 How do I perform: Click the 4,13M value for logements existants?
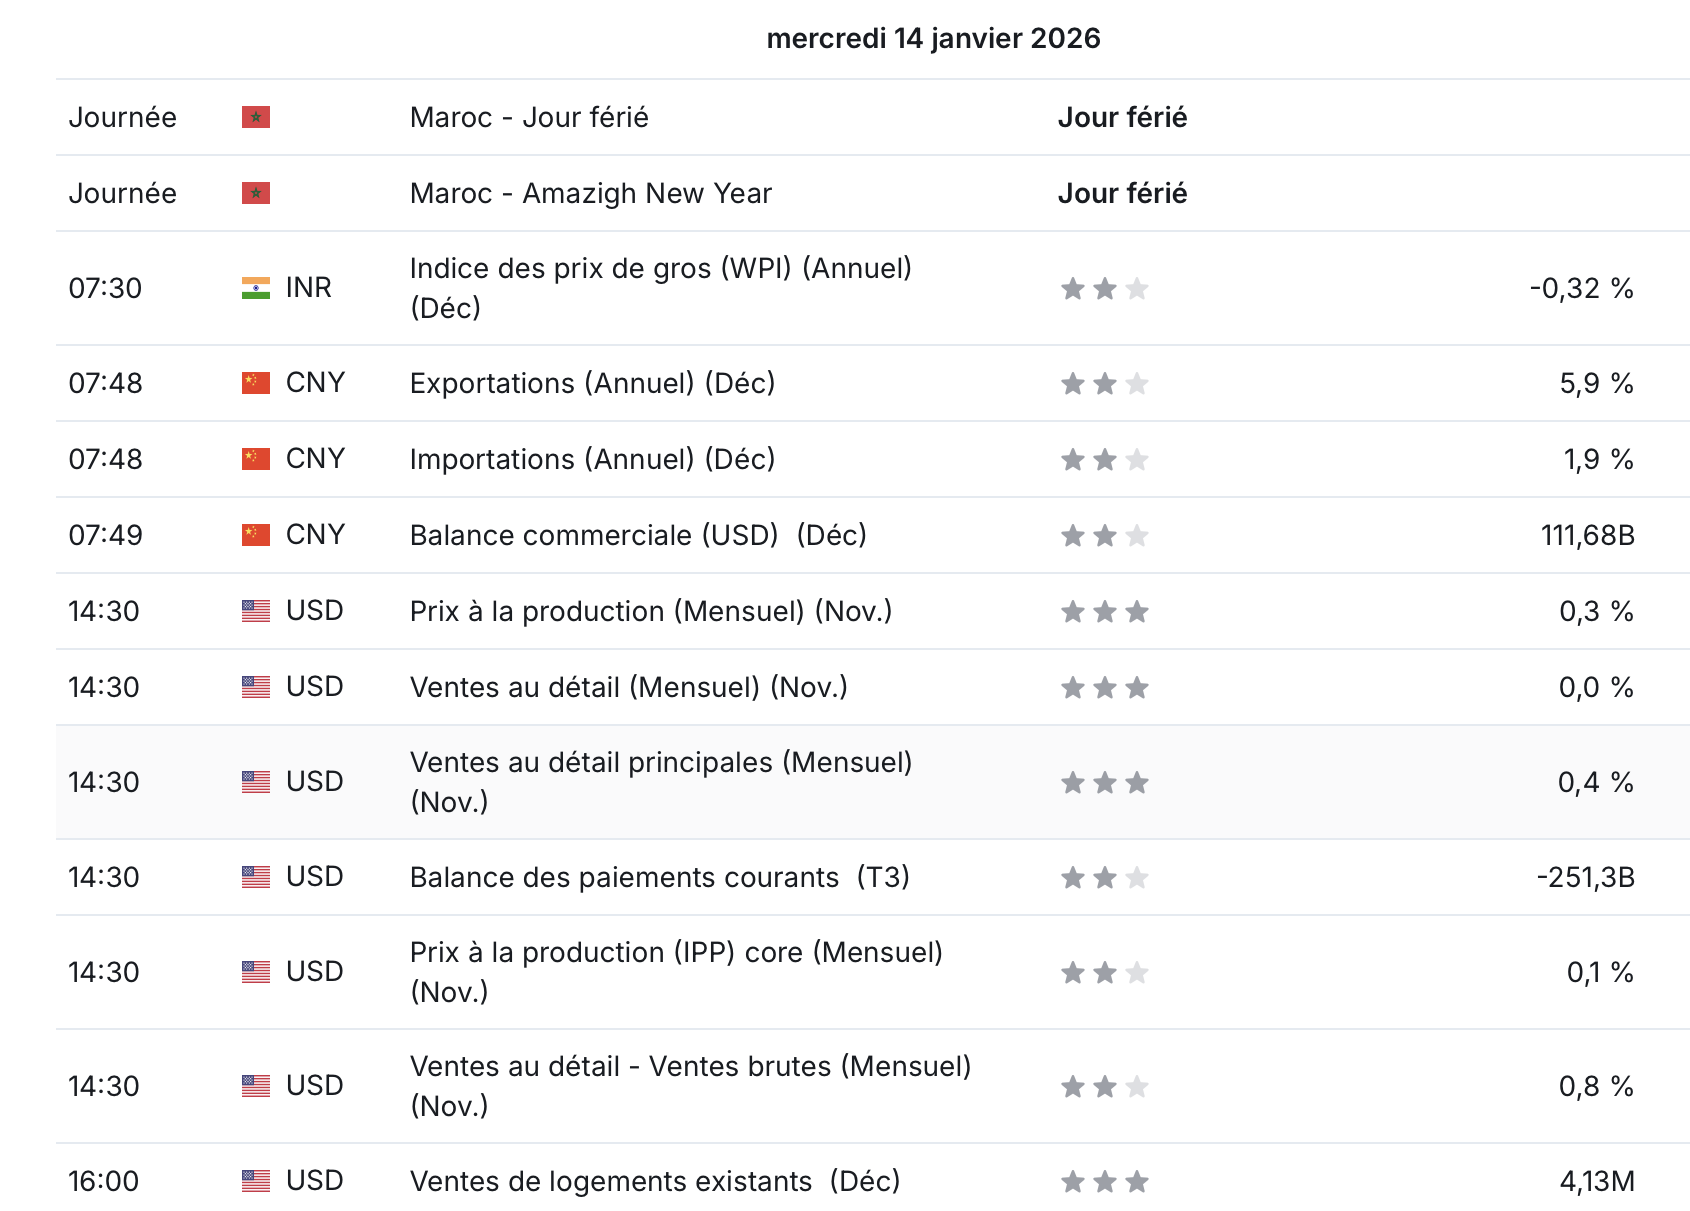[1597, 1181]
